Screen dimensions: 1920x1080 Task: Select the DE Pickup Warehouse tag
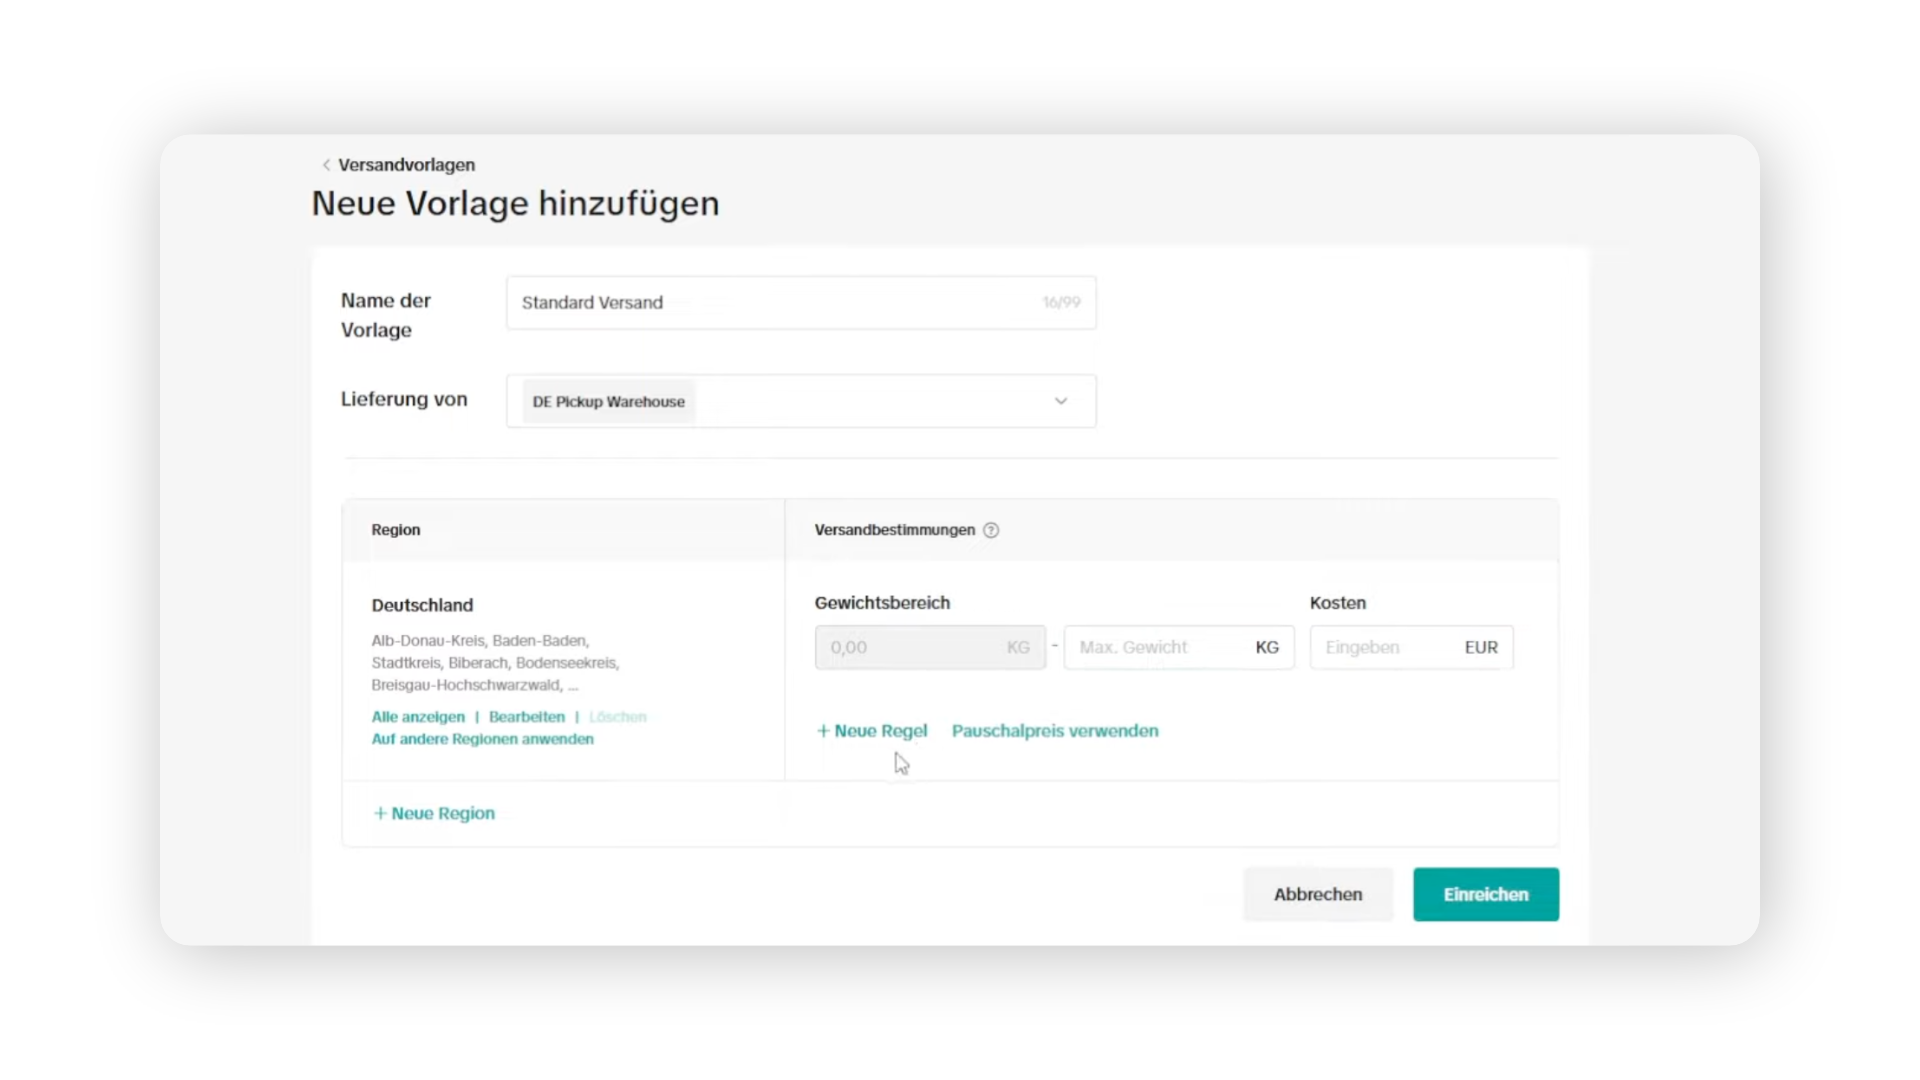pyautogui.click(x=608, y=401)
